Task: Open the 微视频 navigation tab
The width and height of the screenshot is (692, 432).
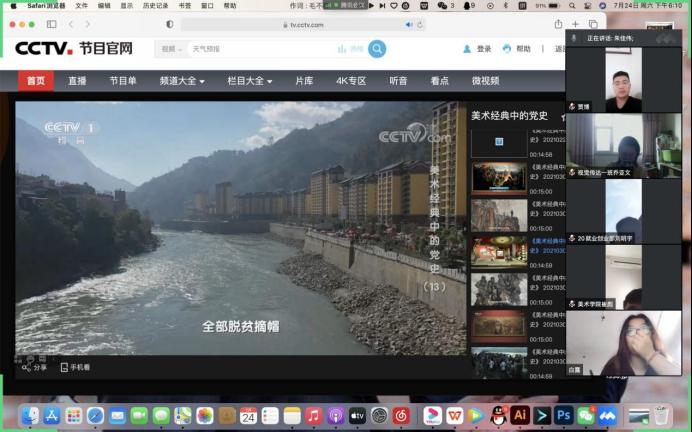Action: tap(485, 81)
